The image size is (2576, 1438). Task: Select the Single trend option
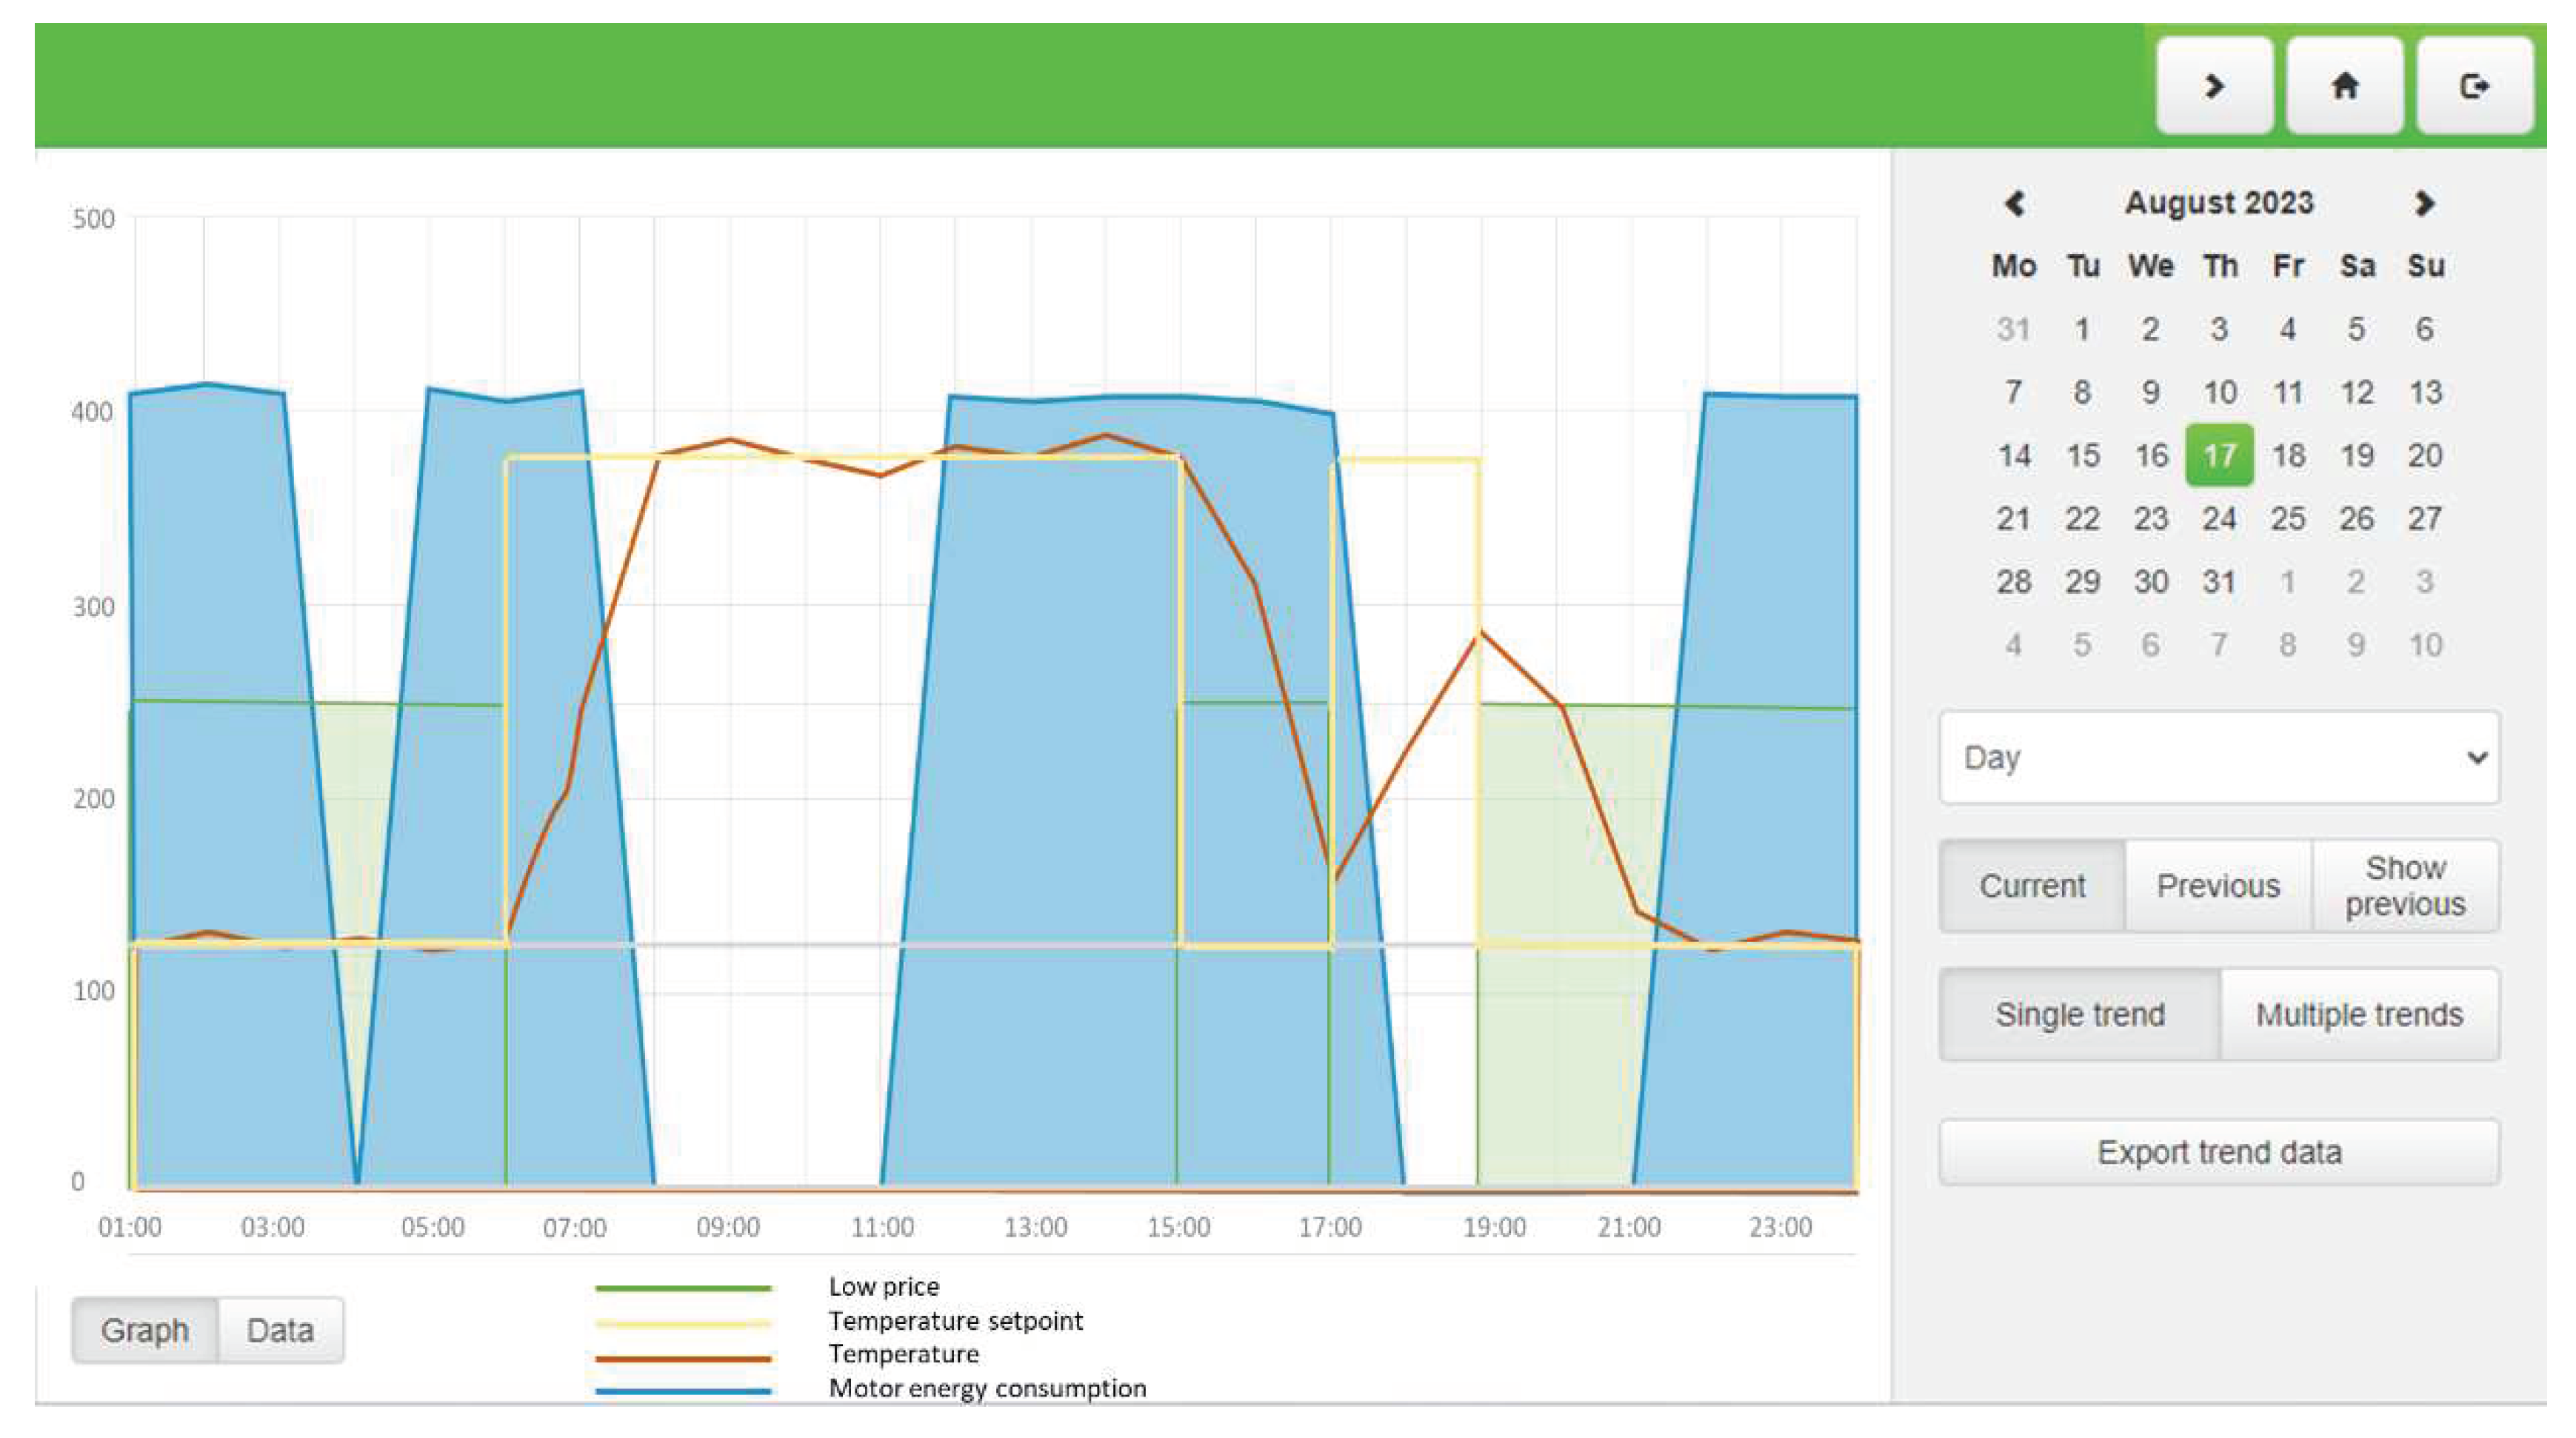2079,1014
